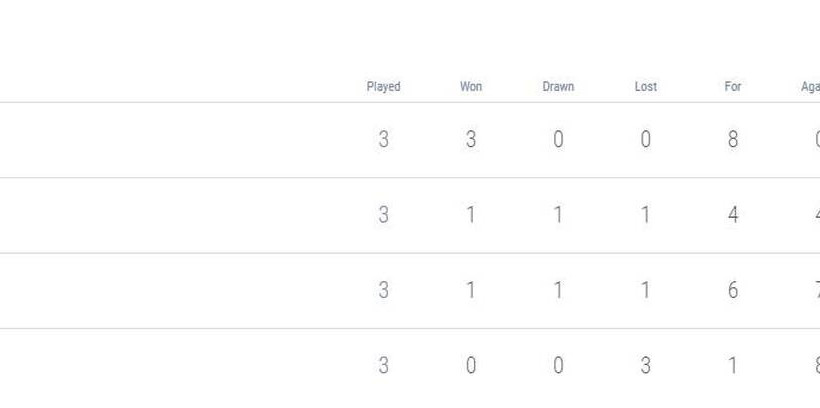This screenshot has width=820, height=408.
Task: Select the third row's Drawn value 1
Action: point(558,290)
